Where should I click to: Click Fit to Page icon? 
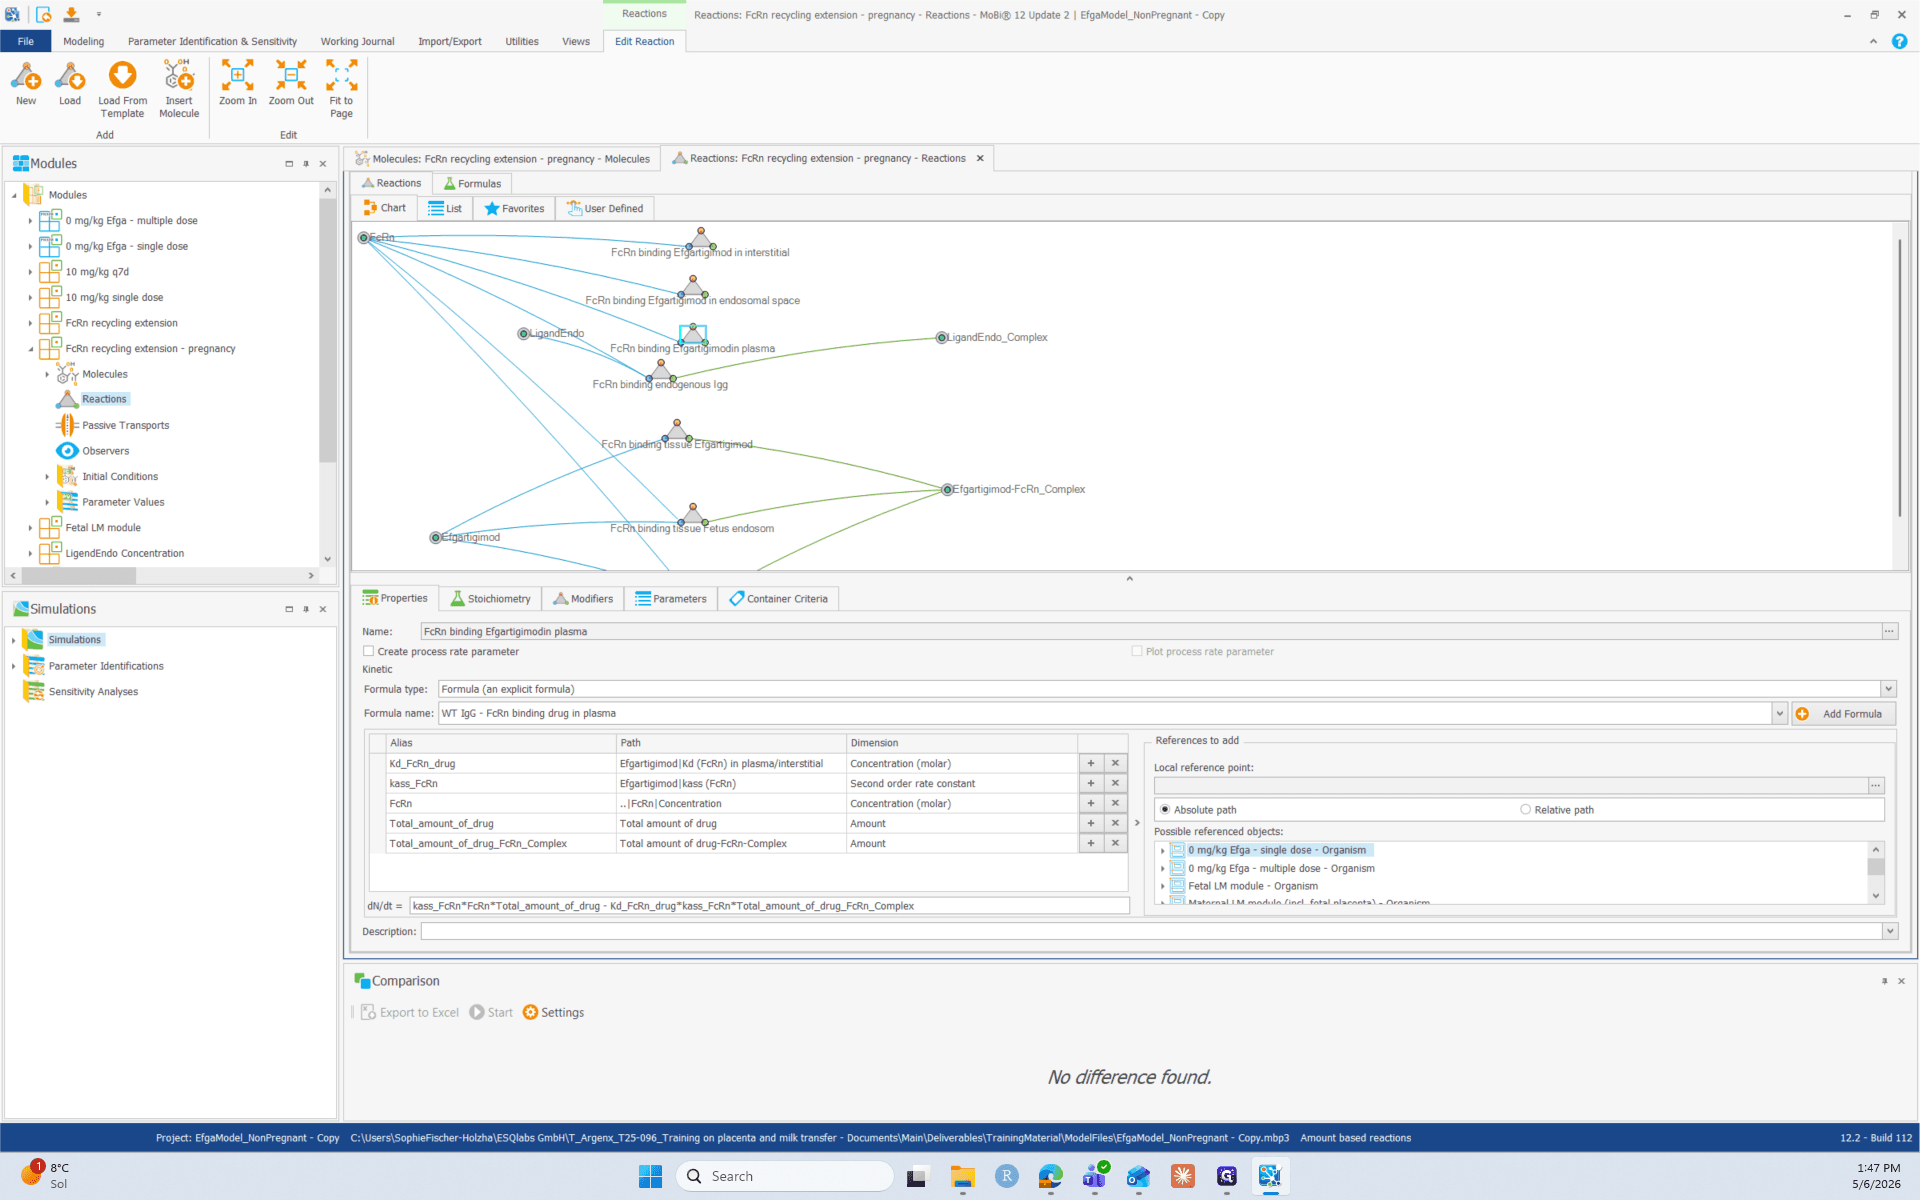click(341, 76)
